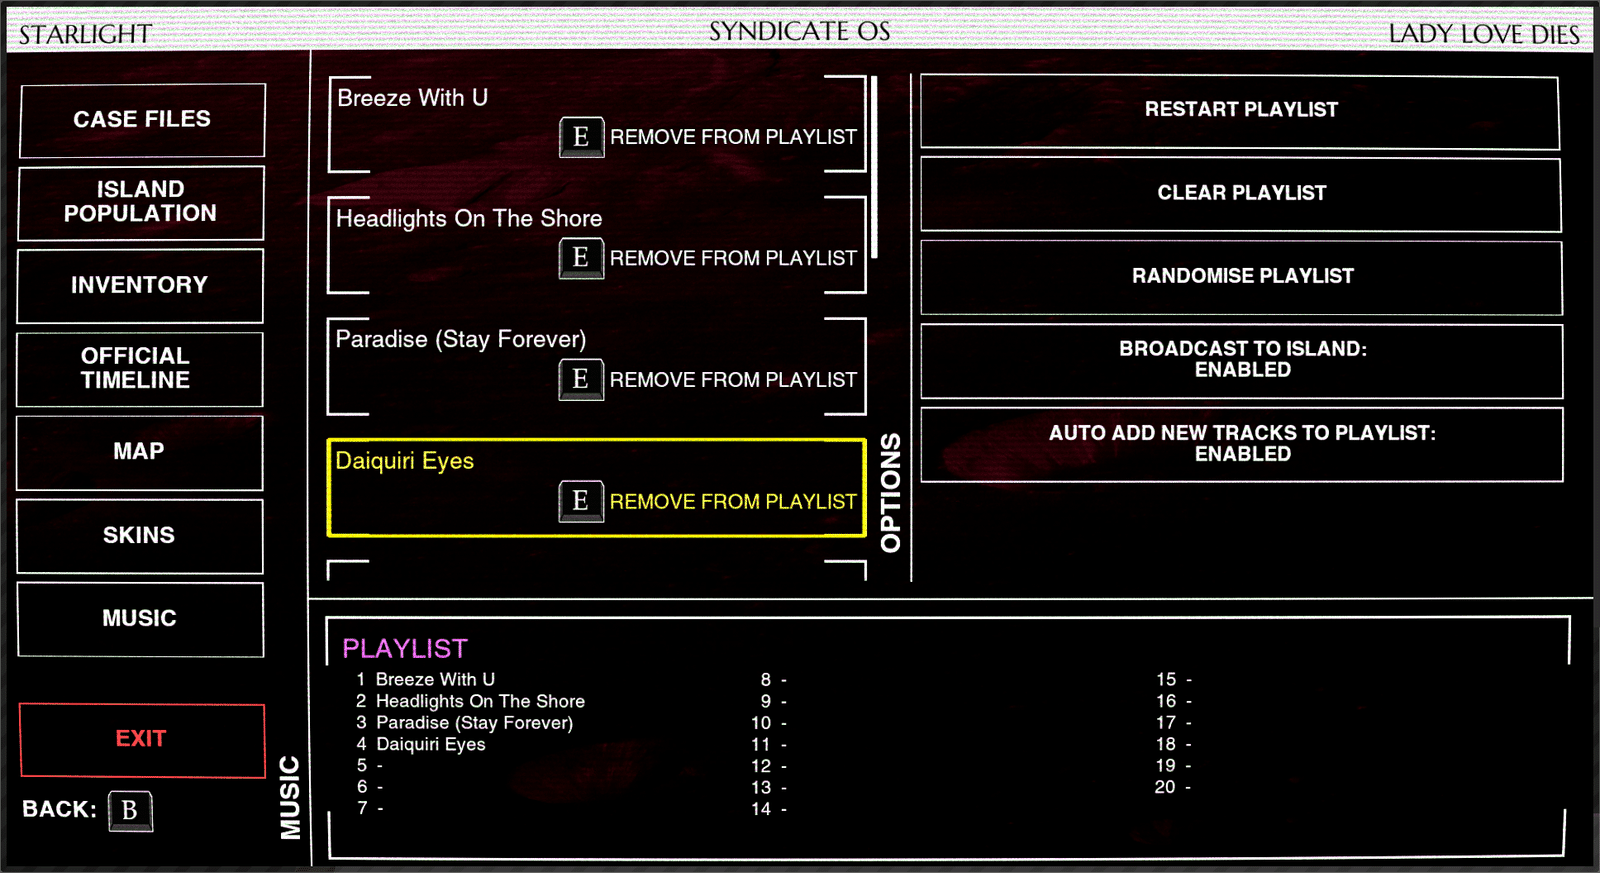Randomise the playlist order
1600x873 pixels.
click(x=1242, y=277)
